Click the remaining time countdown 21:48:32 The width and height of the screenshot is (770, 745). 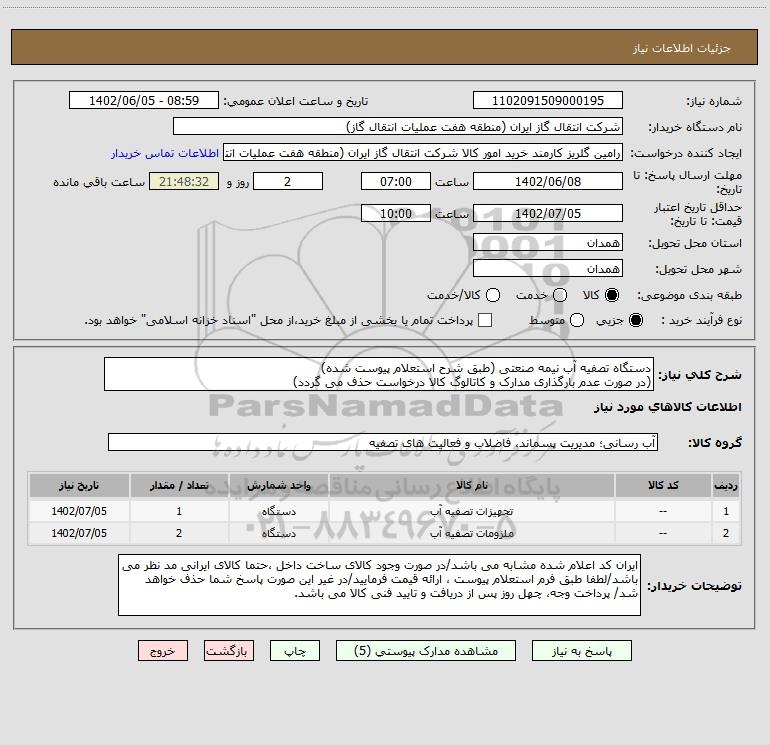[184, 181]
